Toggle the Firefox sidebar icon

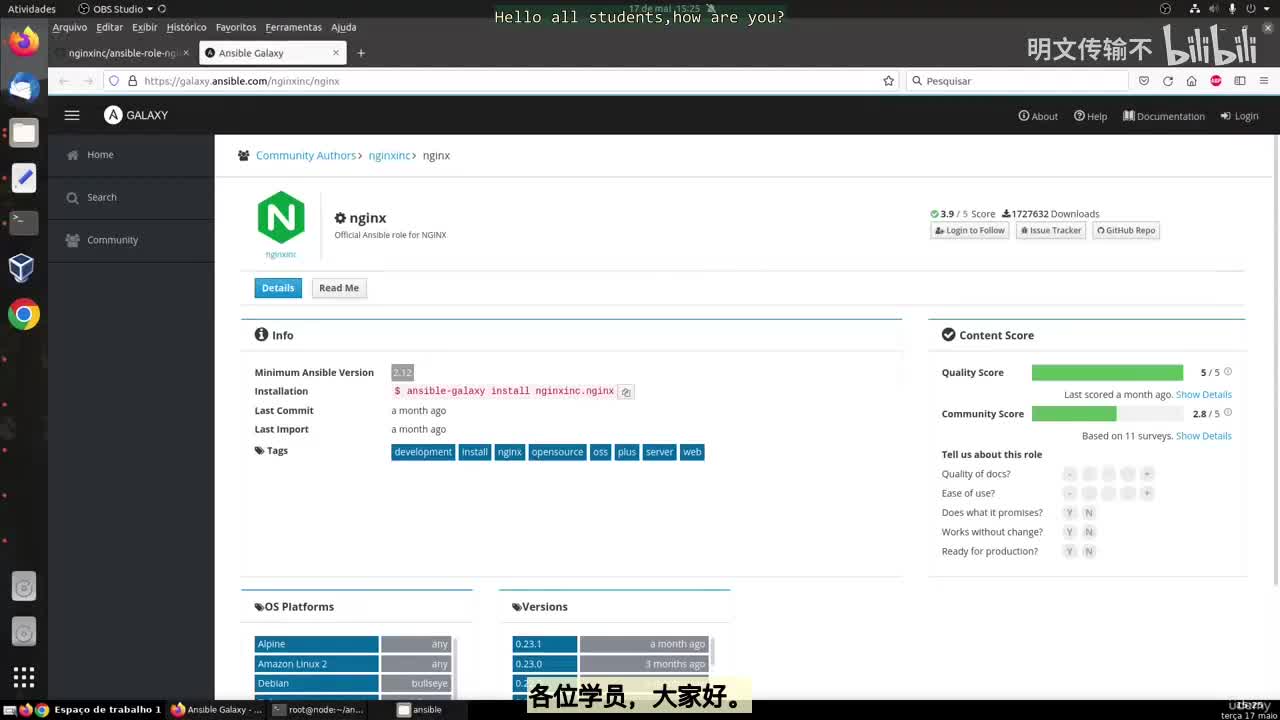click(x=1240, y=81)
